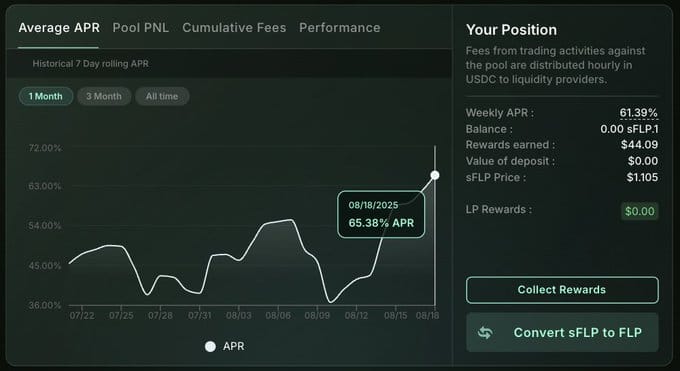Click the swap arrows icon on Convert button
This screenshot has height=371, width=680.
[x=485, y=333]
